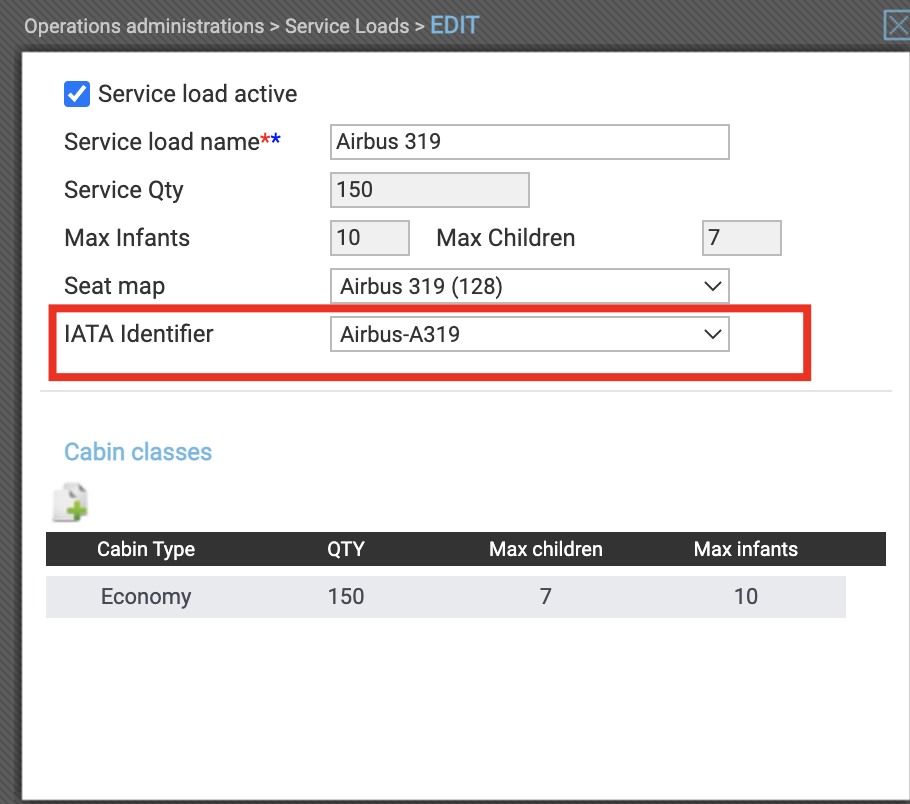This screenshot has width=910, height=804.
Task: Click the IATA Identifier chevron arrow
Action: coord(712,334)
